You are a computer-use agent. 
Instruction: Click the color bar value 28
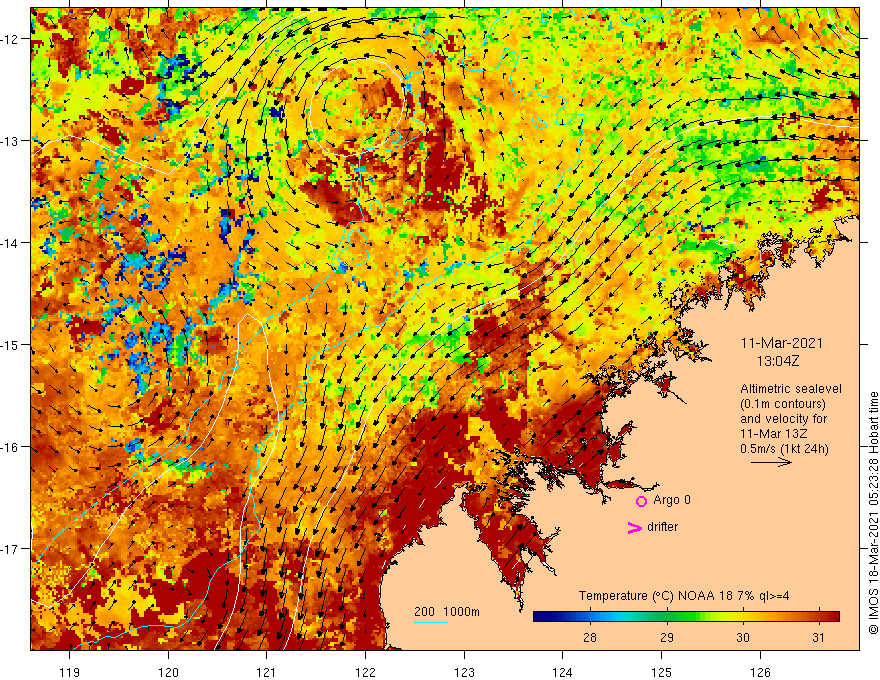[589, 637]
